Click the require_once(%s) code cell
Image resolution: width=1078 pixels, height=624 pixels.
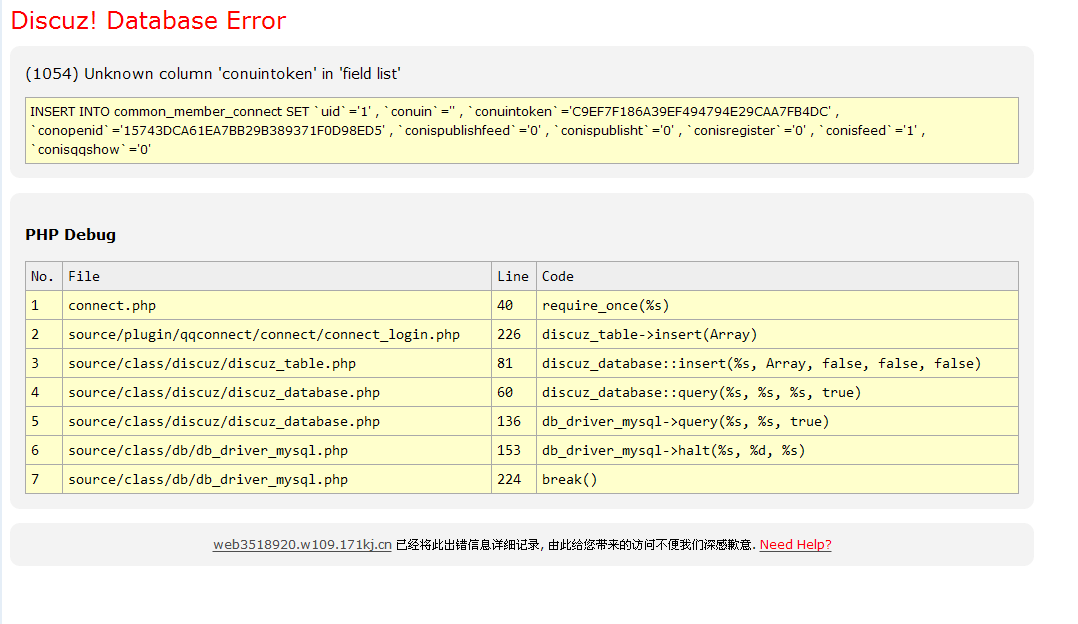605,305
